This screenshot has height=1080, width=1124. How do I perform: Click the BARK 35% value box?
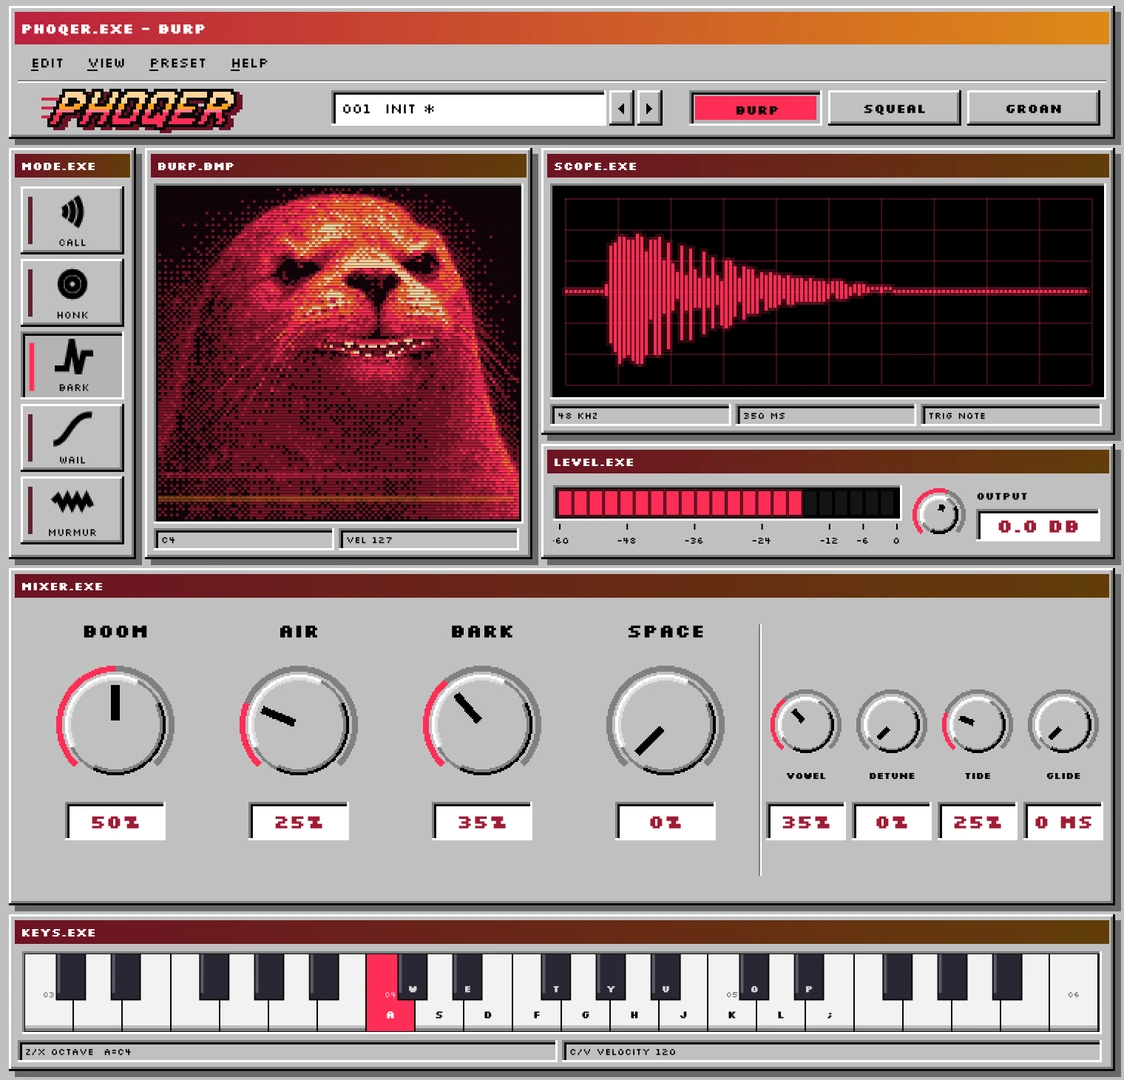482,821
